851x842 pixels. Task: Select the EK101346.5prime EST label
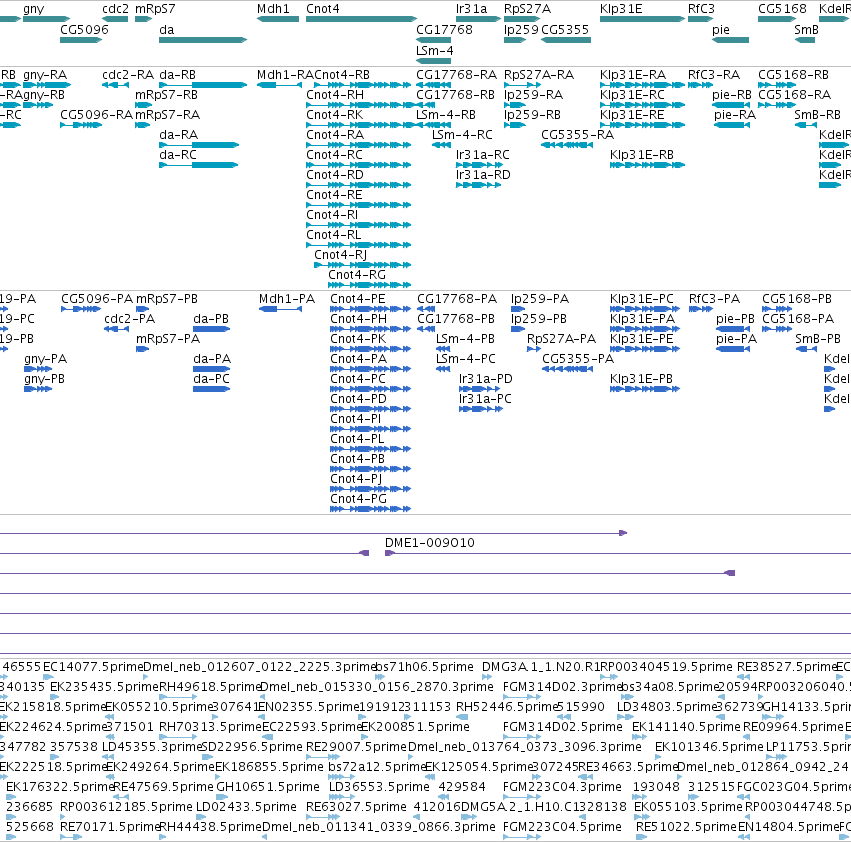(709, 746)
